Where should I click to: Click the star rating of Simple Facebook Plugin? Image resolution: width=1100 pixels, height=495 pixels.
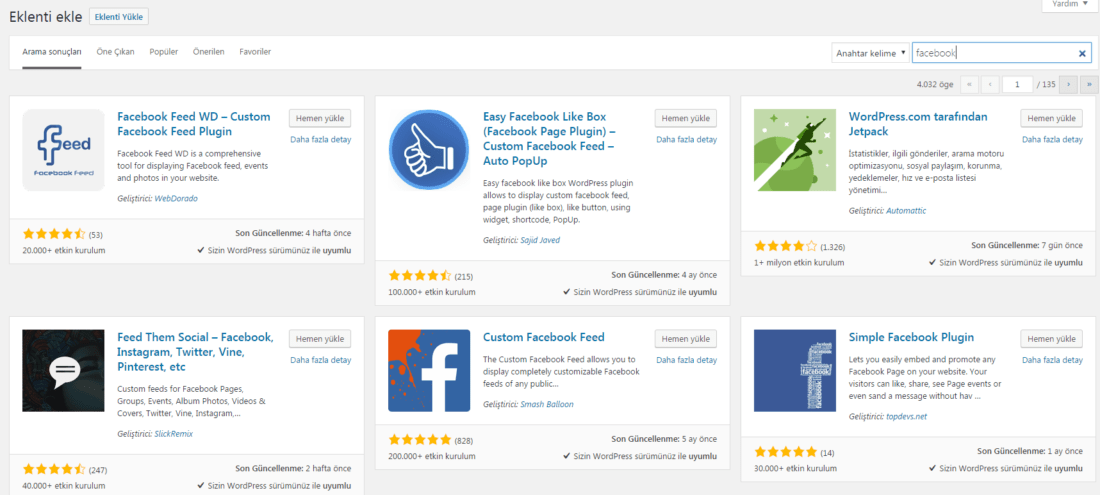[786, 452]
